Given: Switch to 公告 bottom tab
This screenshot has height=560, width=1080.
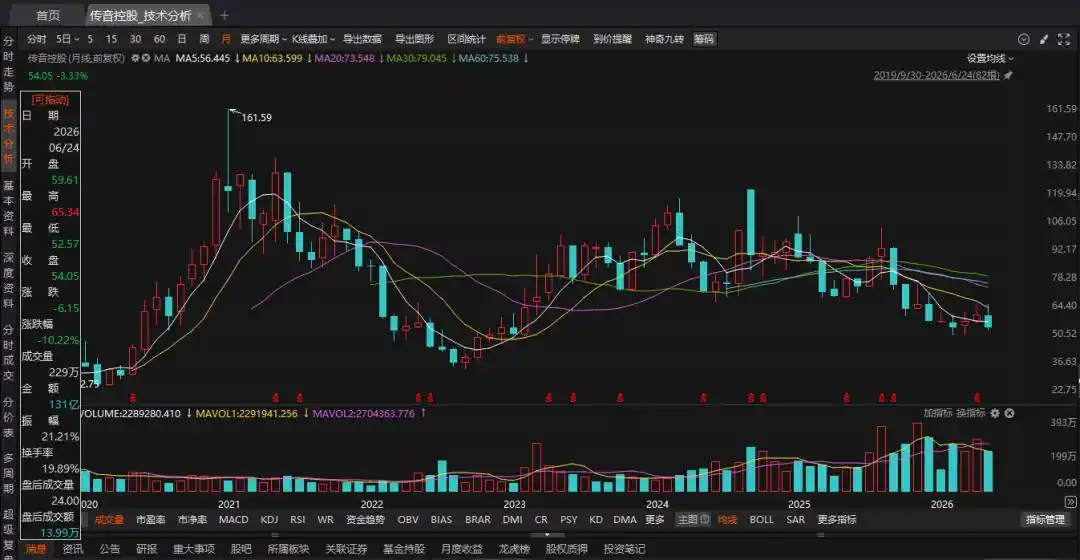Looking at the screenshot, I should pos(110,549).
